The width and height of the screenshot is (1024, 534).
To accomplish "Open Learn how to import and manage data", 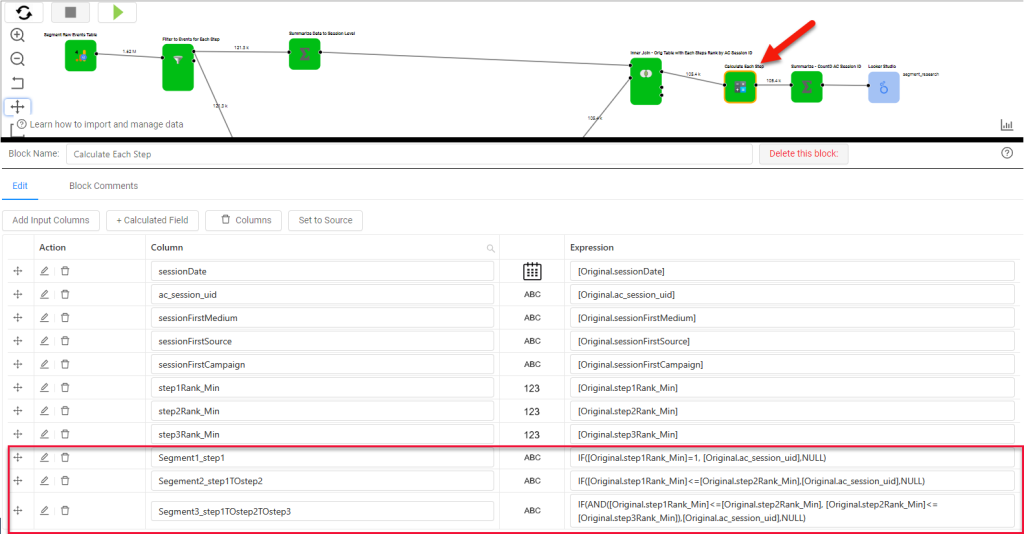I will click(x=106, y=124).
